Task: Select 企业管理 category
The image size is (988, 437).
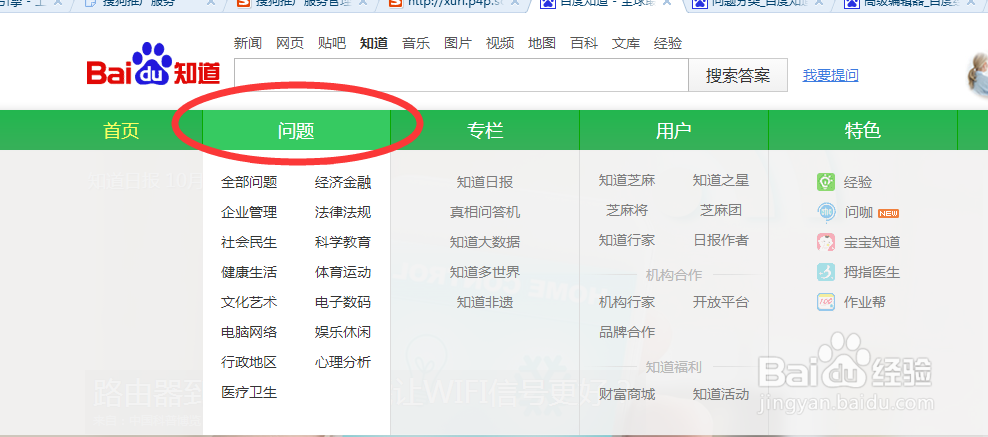Action: click(249, 212)
